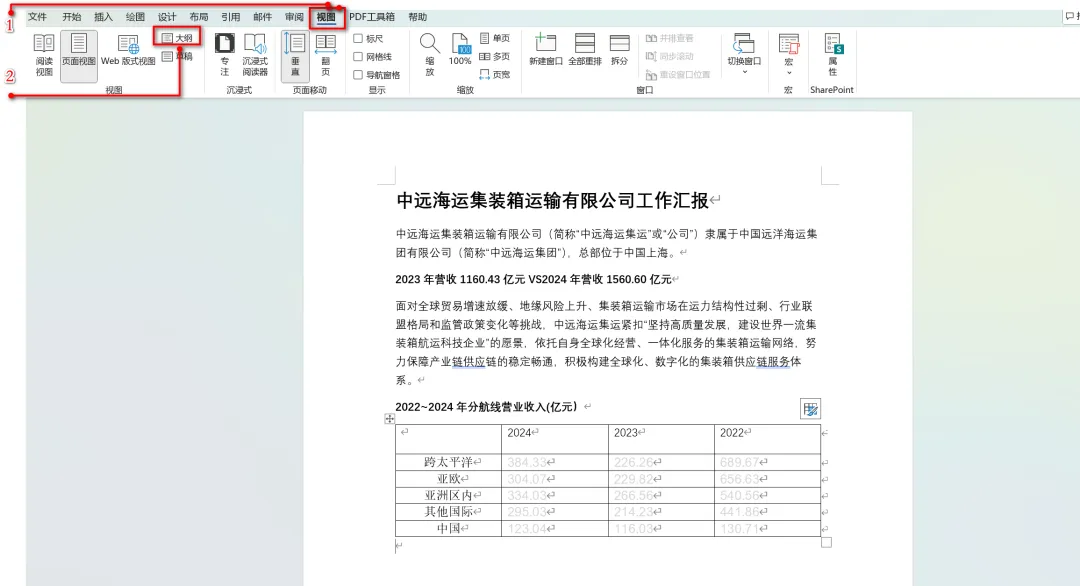The width and height of the screenshot is (1080, 586).
Task: Click the 其他国际 row label cell
Action: [x=448, y=512]
